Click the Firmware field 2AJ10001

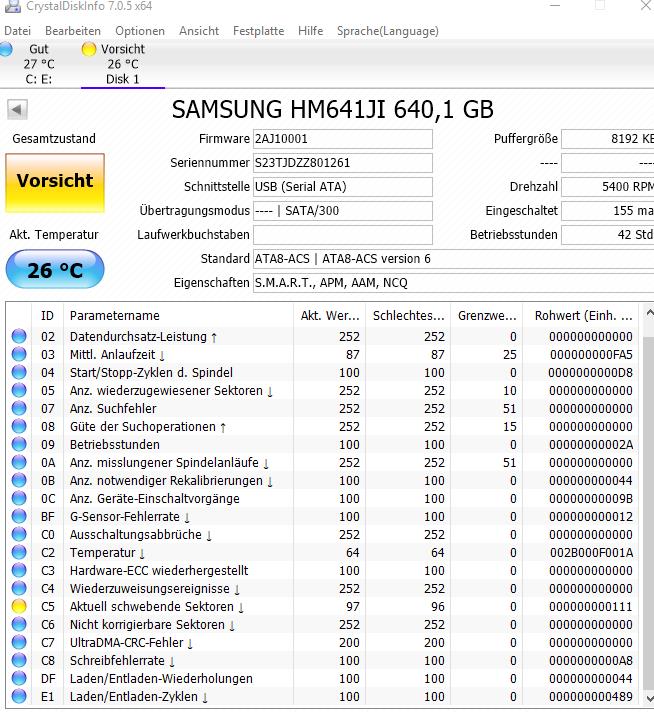[x=342, y=139]
